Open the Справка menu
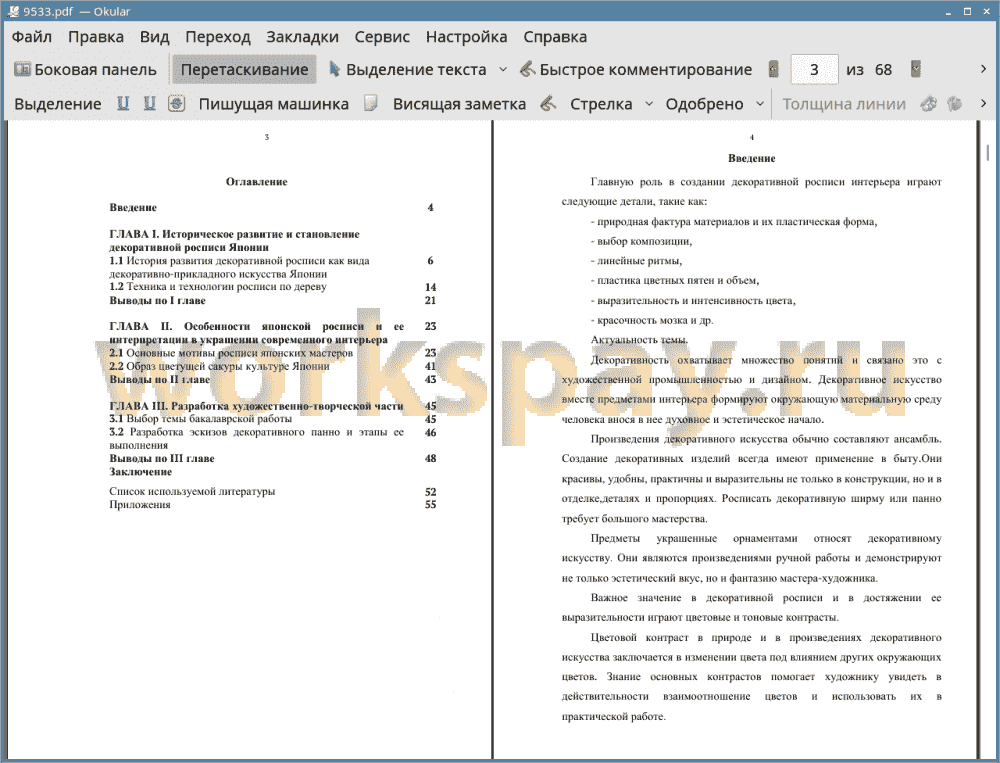1000x763 pixels. click(x=555, y=37)
